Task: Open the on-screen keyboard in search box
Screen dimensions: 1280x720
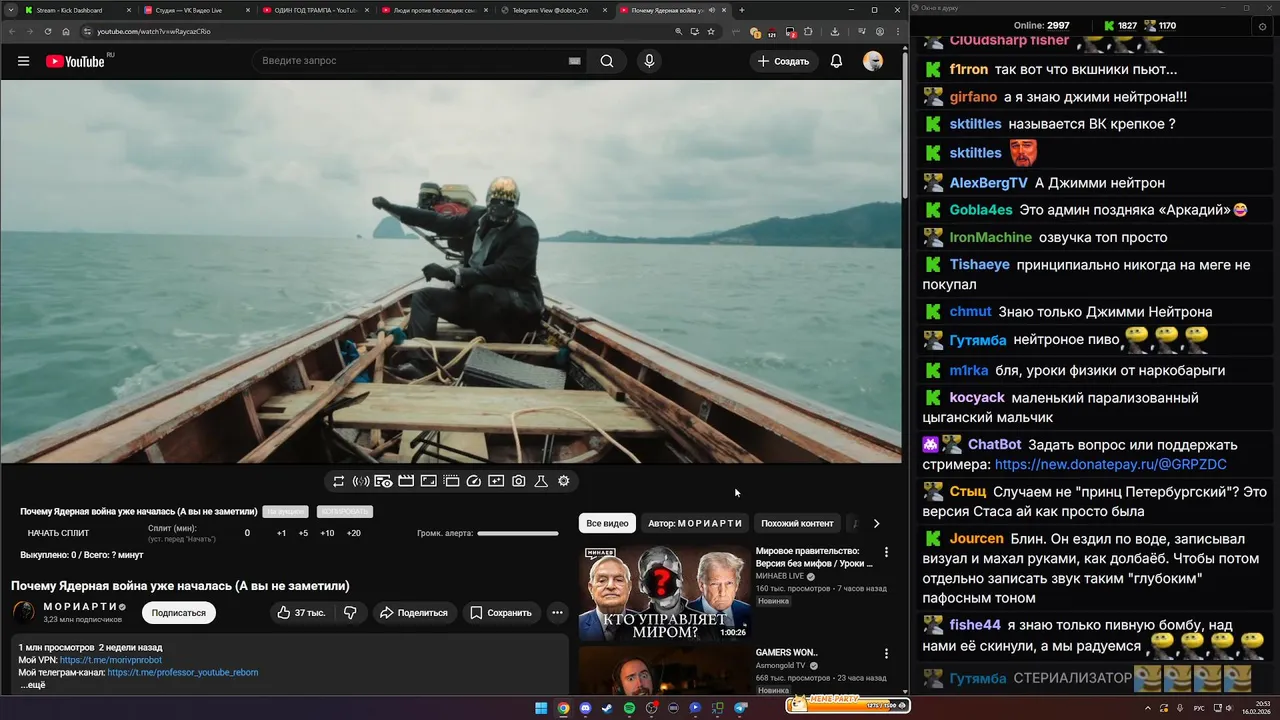Action: pyautogui.click(x=575, y=61)
